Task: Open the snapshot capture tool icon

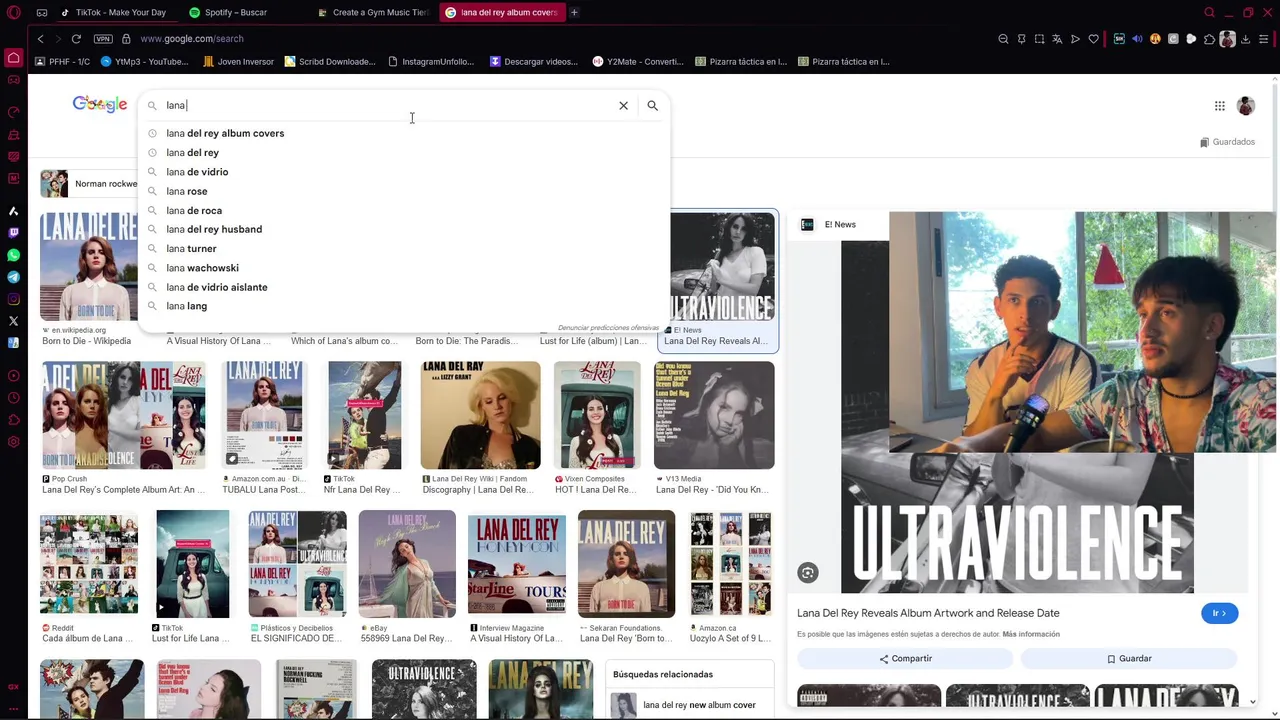Action: coord(1039,39)
